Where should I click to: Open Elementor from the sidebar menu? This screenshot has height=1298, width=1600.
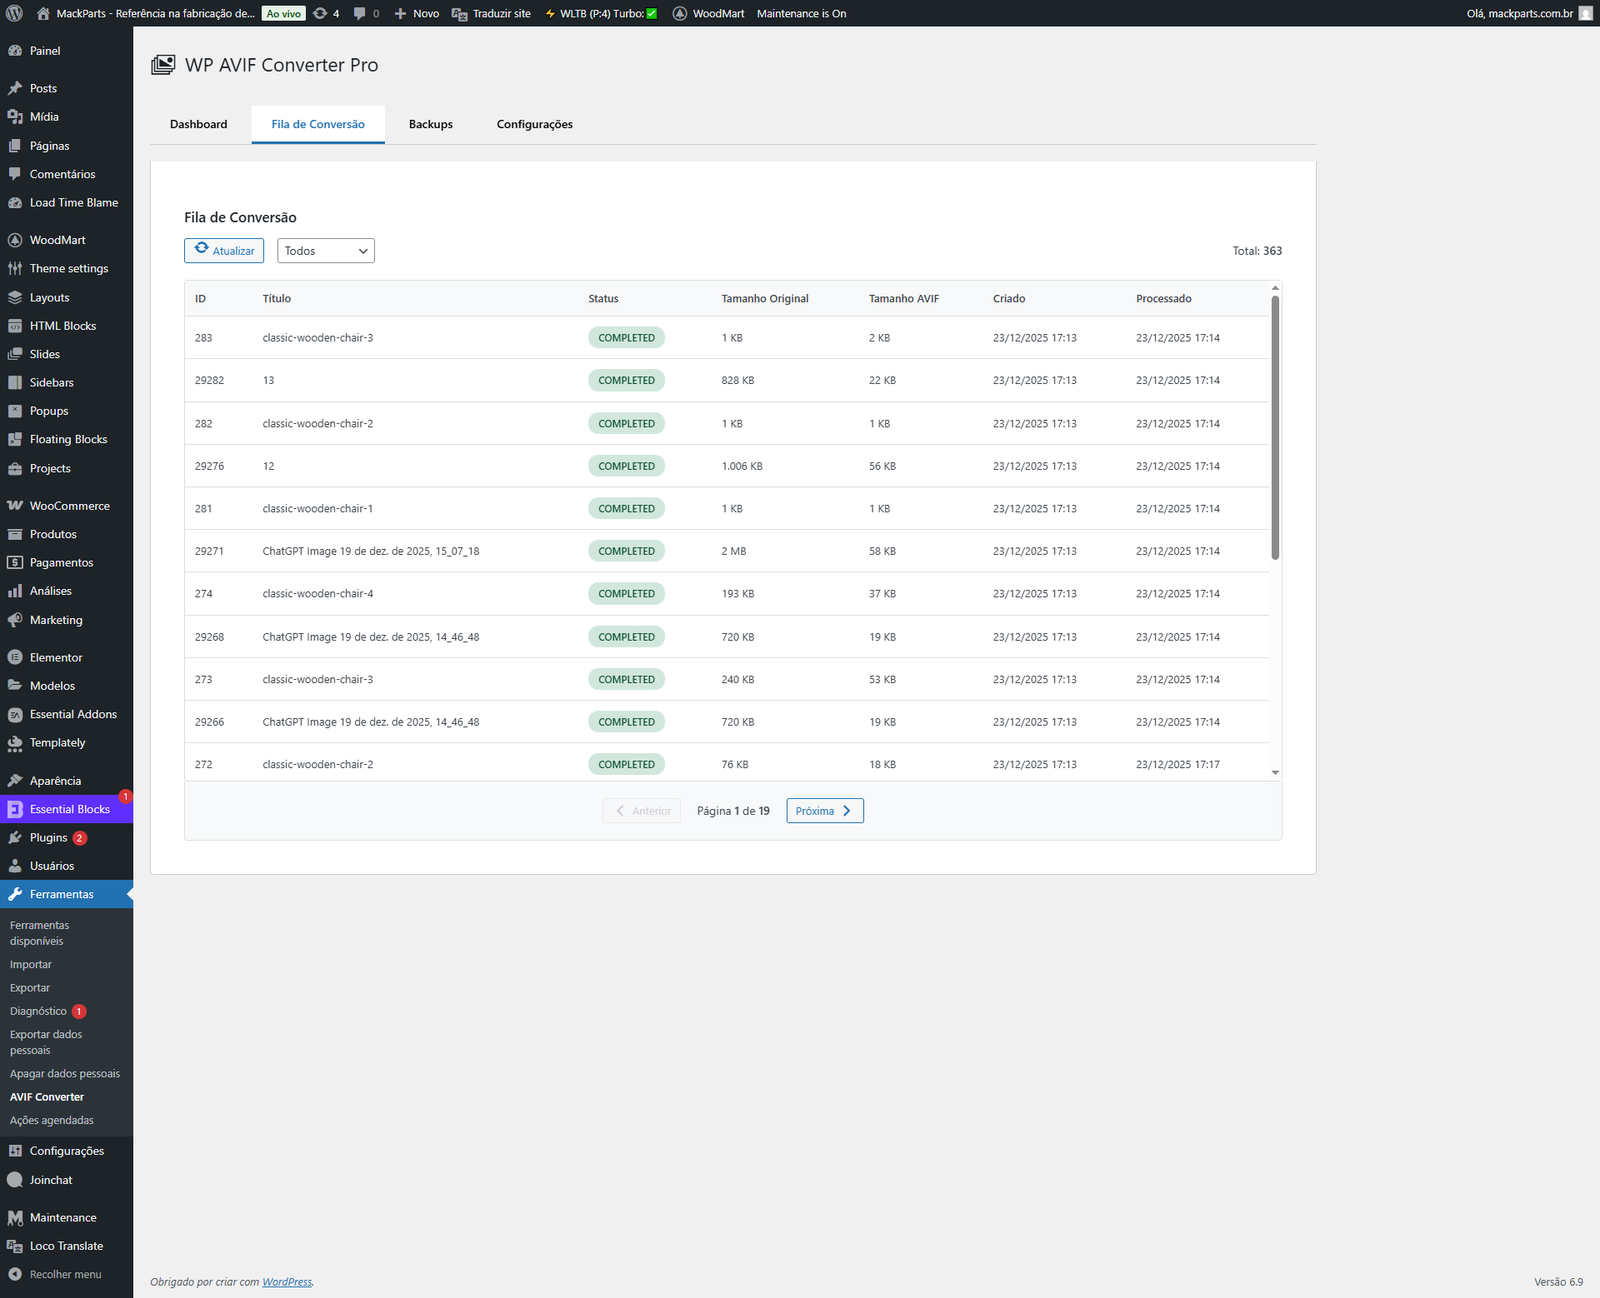point(56,658)
